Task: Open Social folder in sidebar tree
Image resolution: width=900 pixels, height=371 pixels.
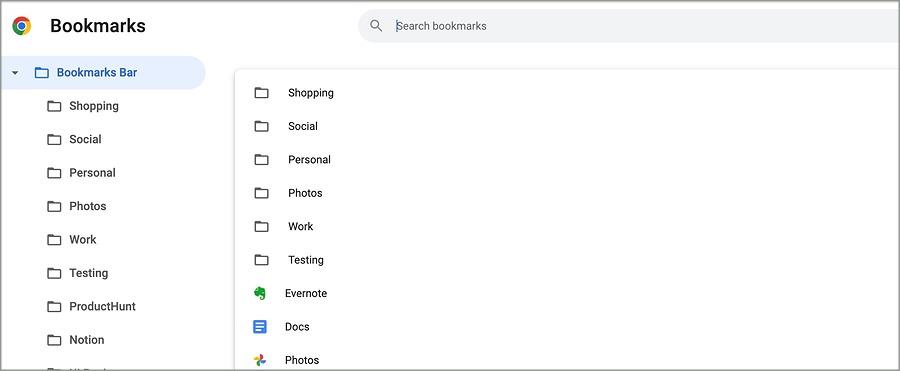Action: tap(85, 140)
